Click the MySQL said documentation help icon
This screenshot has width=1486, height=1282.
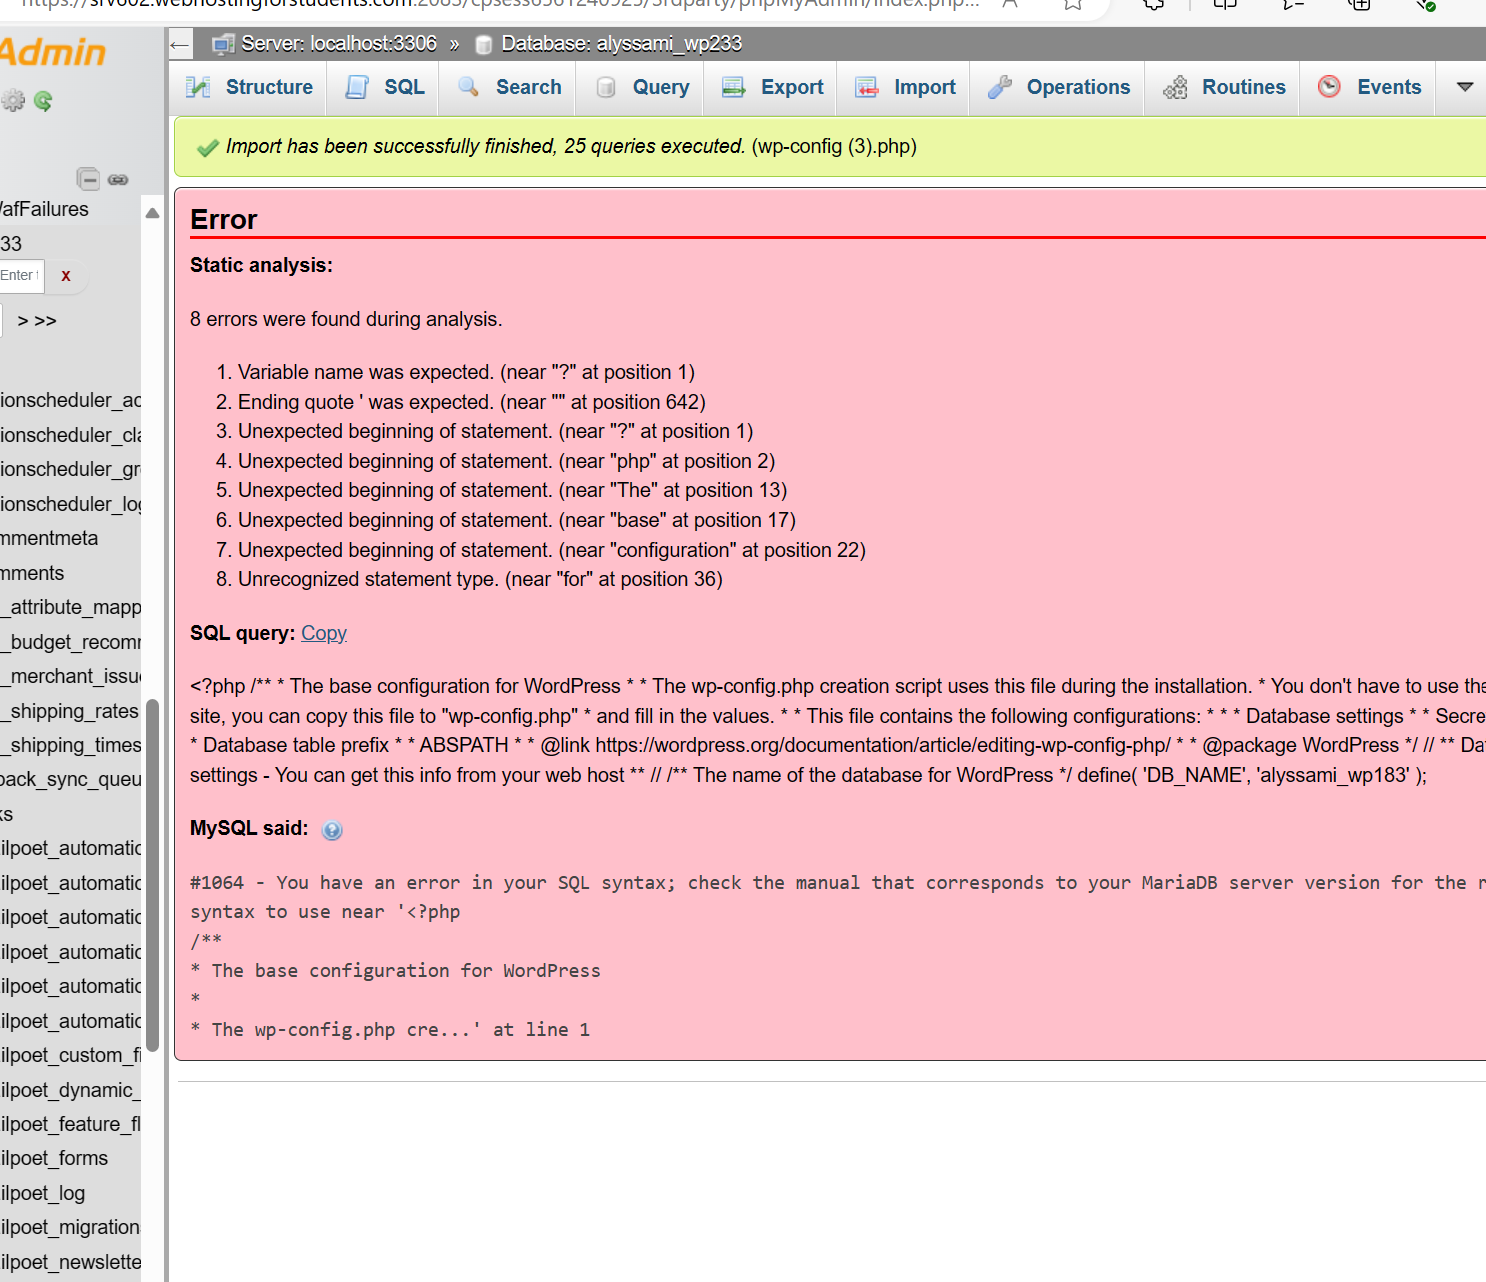click(x=332, y=830)
